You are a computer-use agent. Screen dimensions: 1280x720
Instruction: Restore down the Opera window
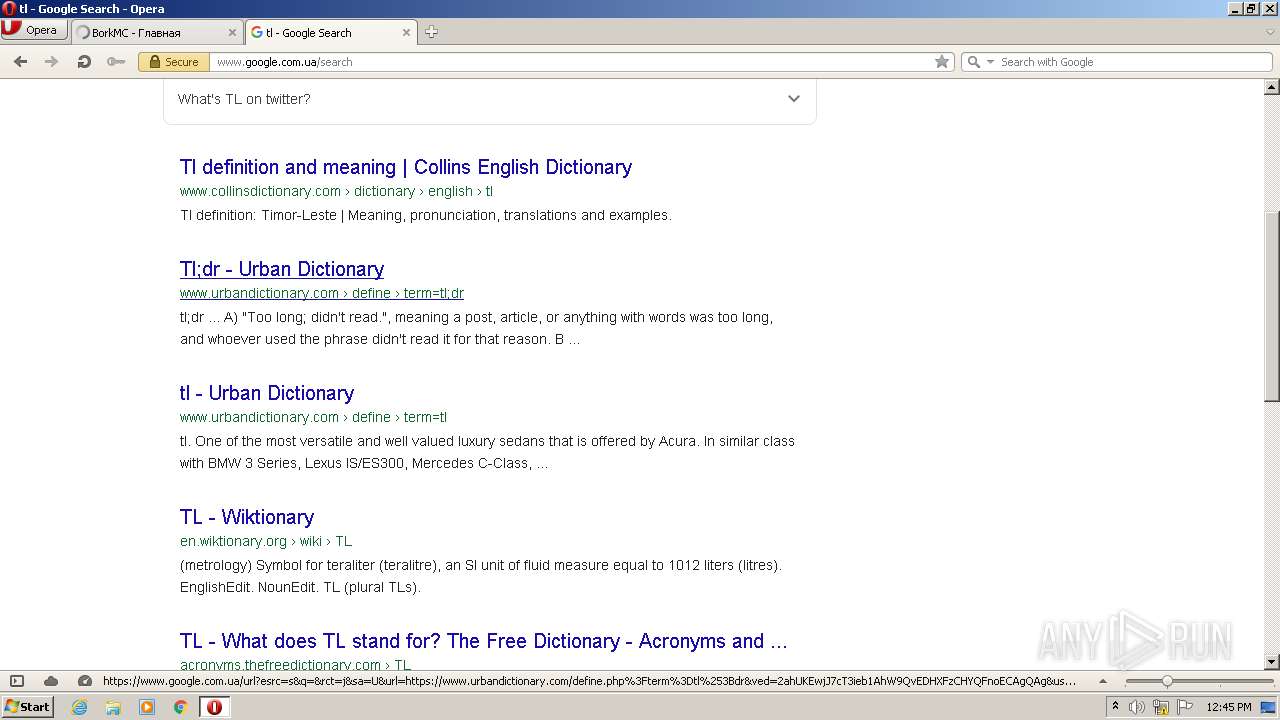point(1252,8)
